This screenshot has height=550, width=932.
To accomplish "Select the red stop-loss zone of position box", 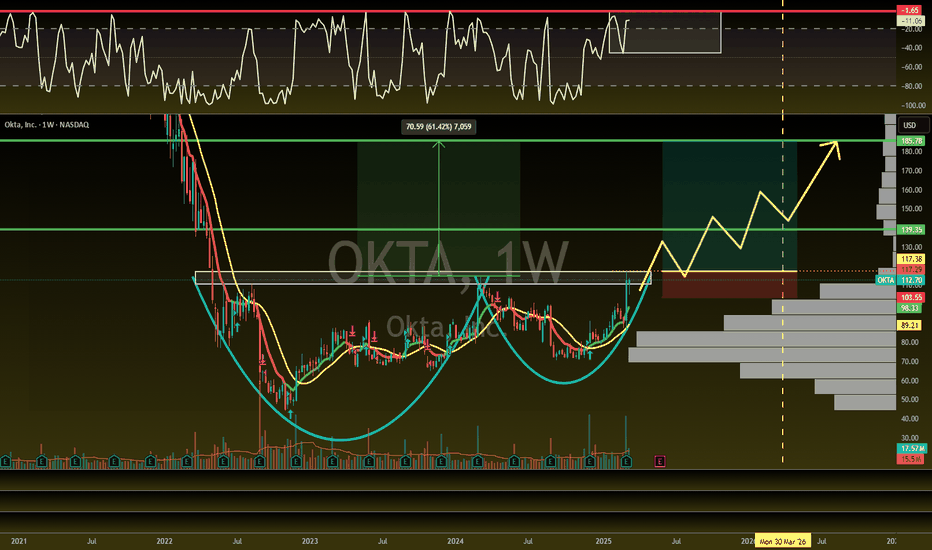I will (x=729, y=285).
